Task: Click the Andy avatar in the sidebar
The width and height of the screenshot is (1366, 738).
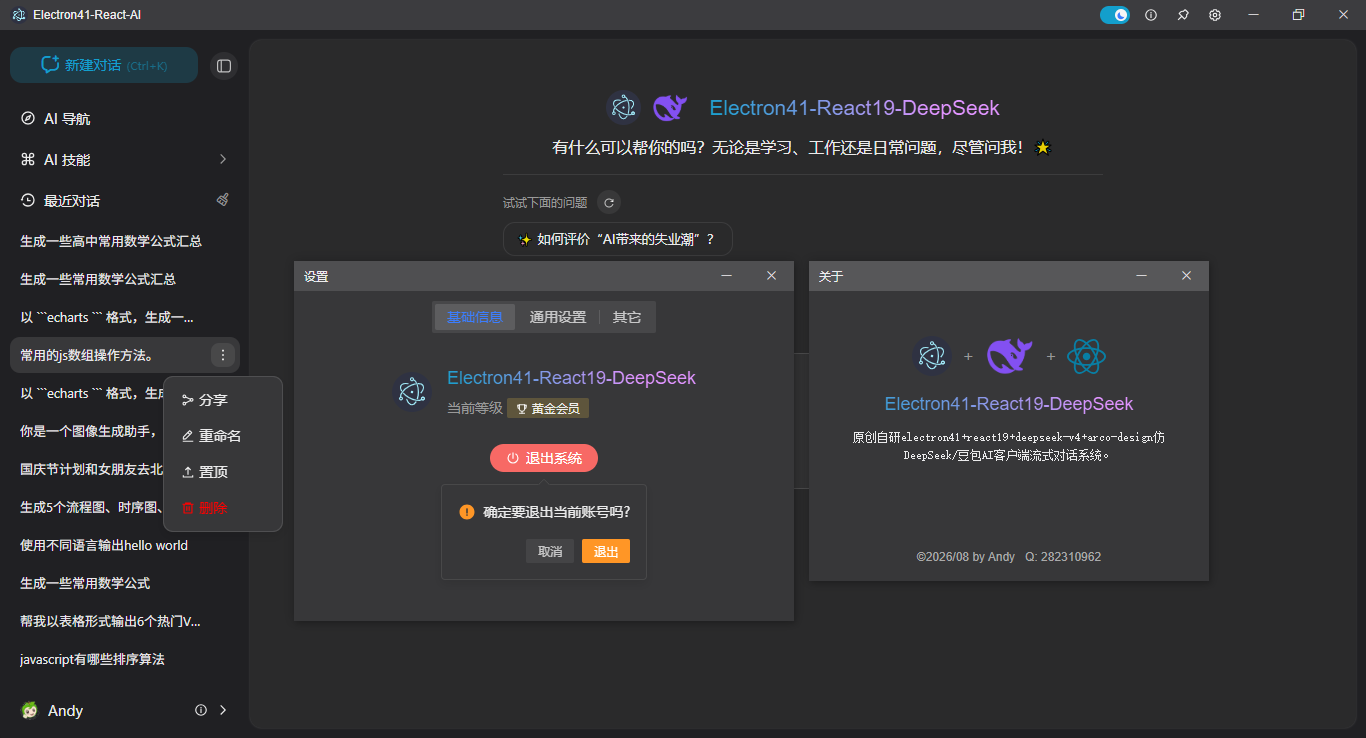Action: tap(30, 710)
